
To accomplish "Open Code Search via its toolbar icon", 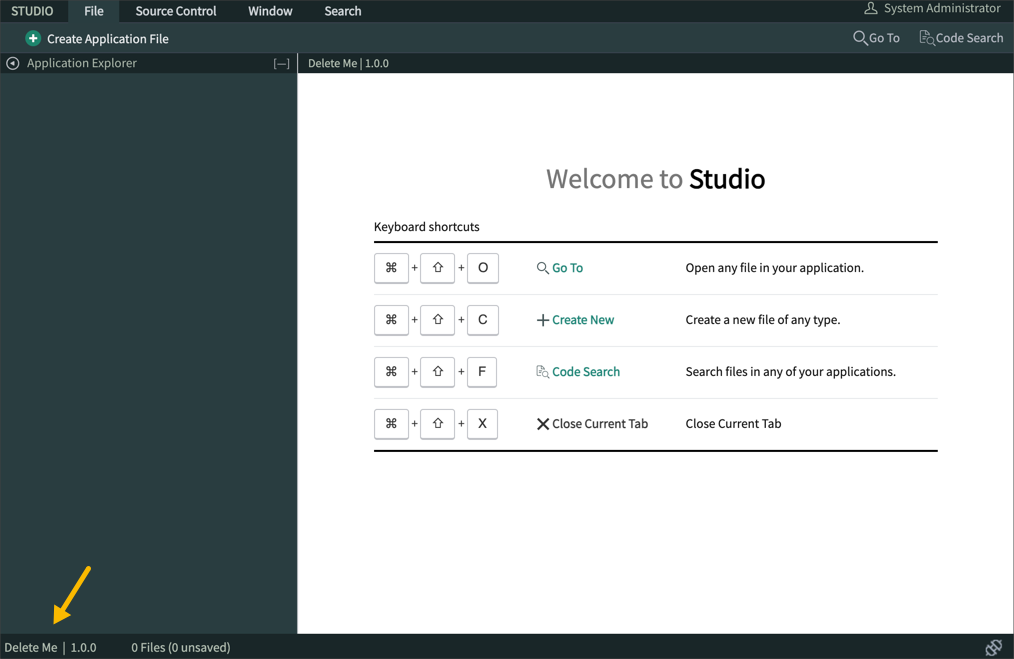I will (927, 37).
